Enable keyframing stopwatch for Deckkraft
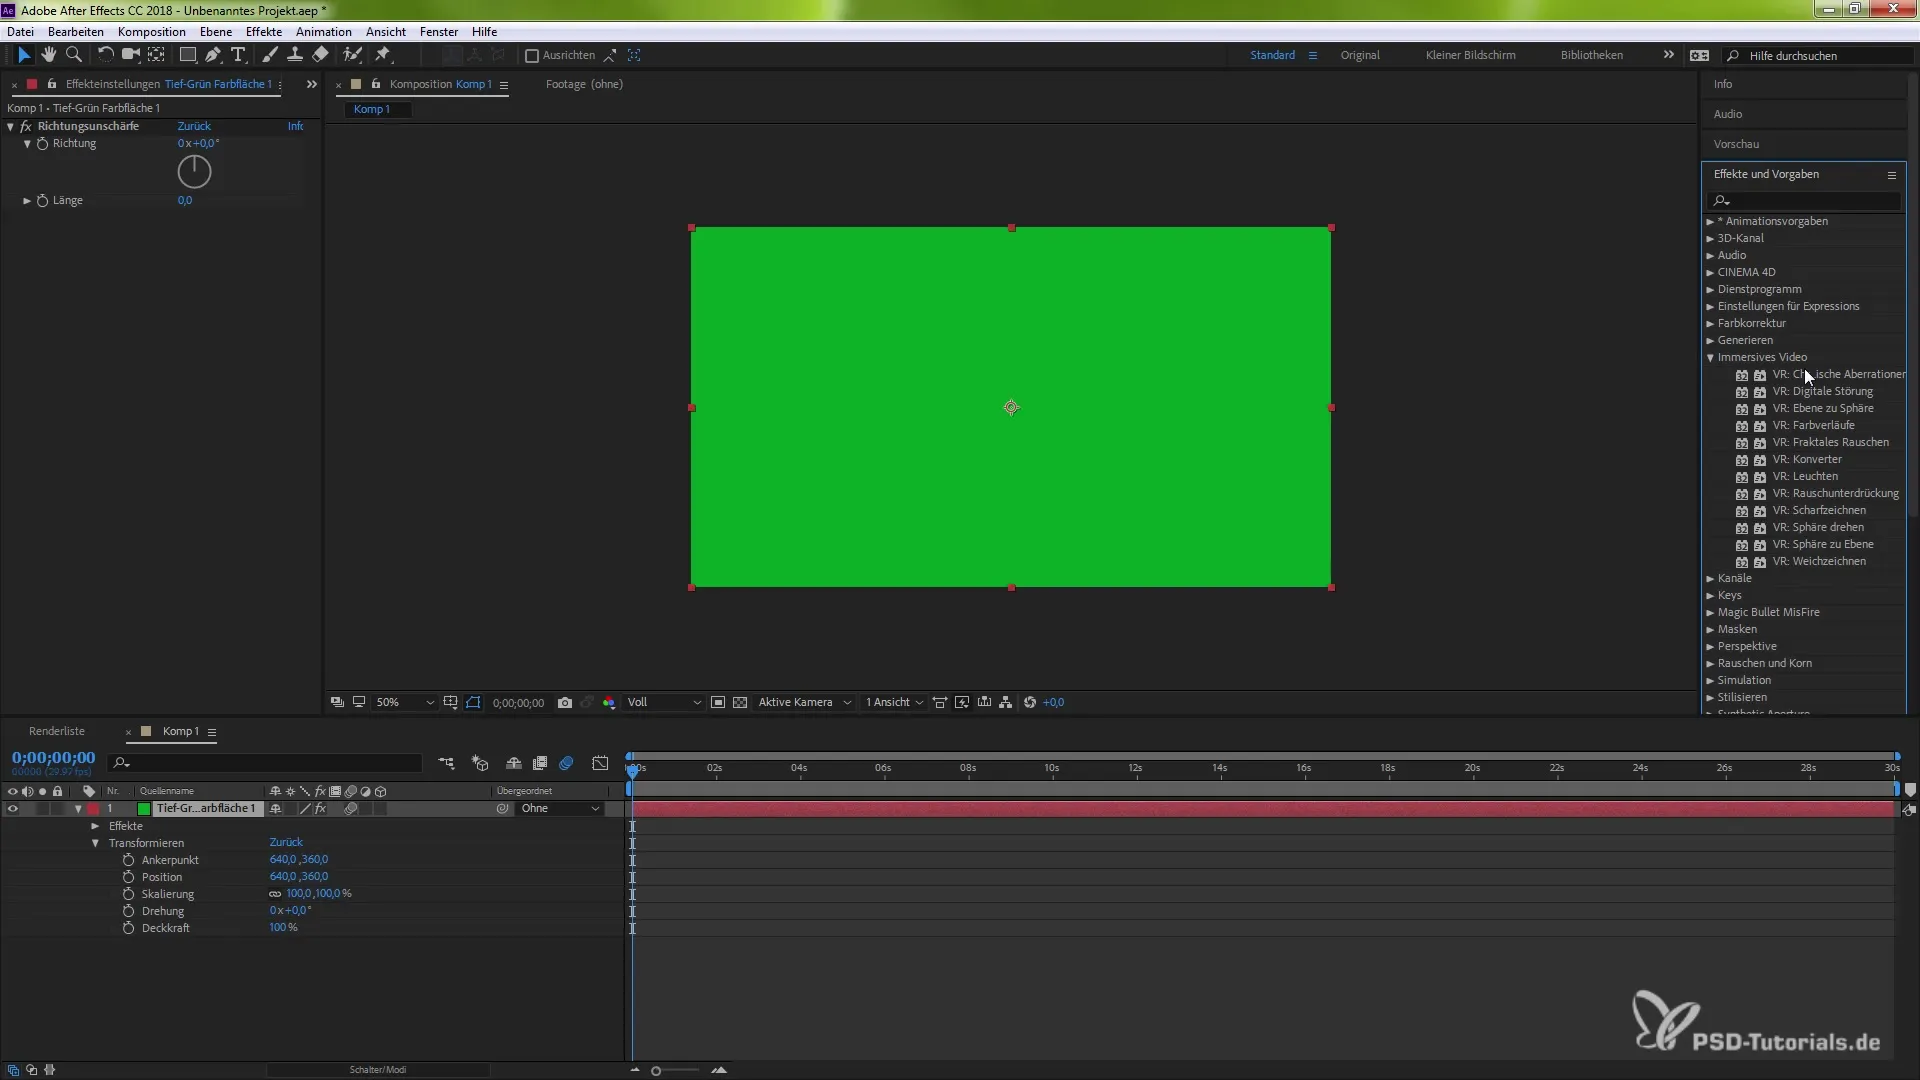This screenshot has height=1080, width=1920. (x=128, y=928)
